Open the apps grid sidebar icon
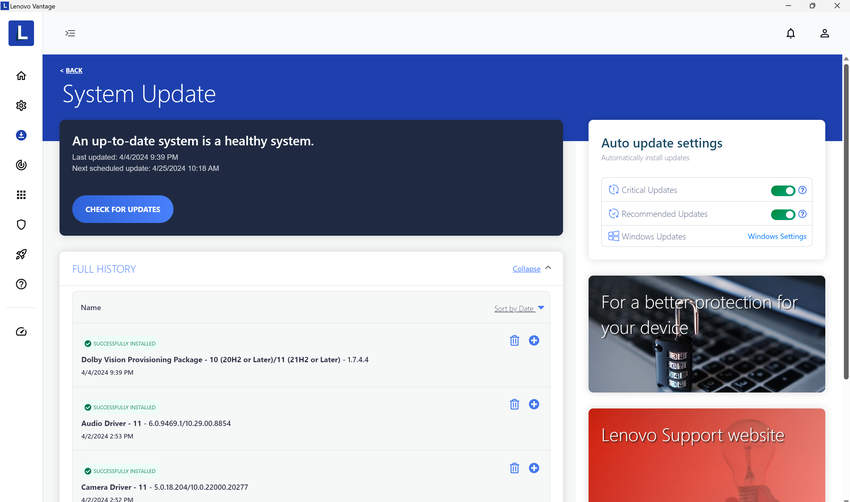 point(21,195)
